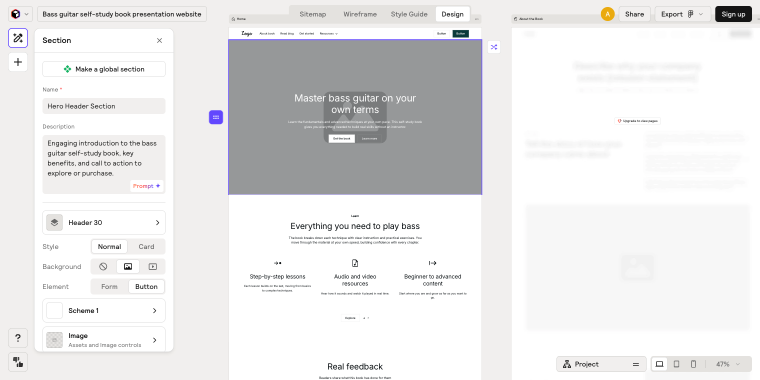Click Make a global section button
This screenshot has height=380, width=760.
pos(104,69)
